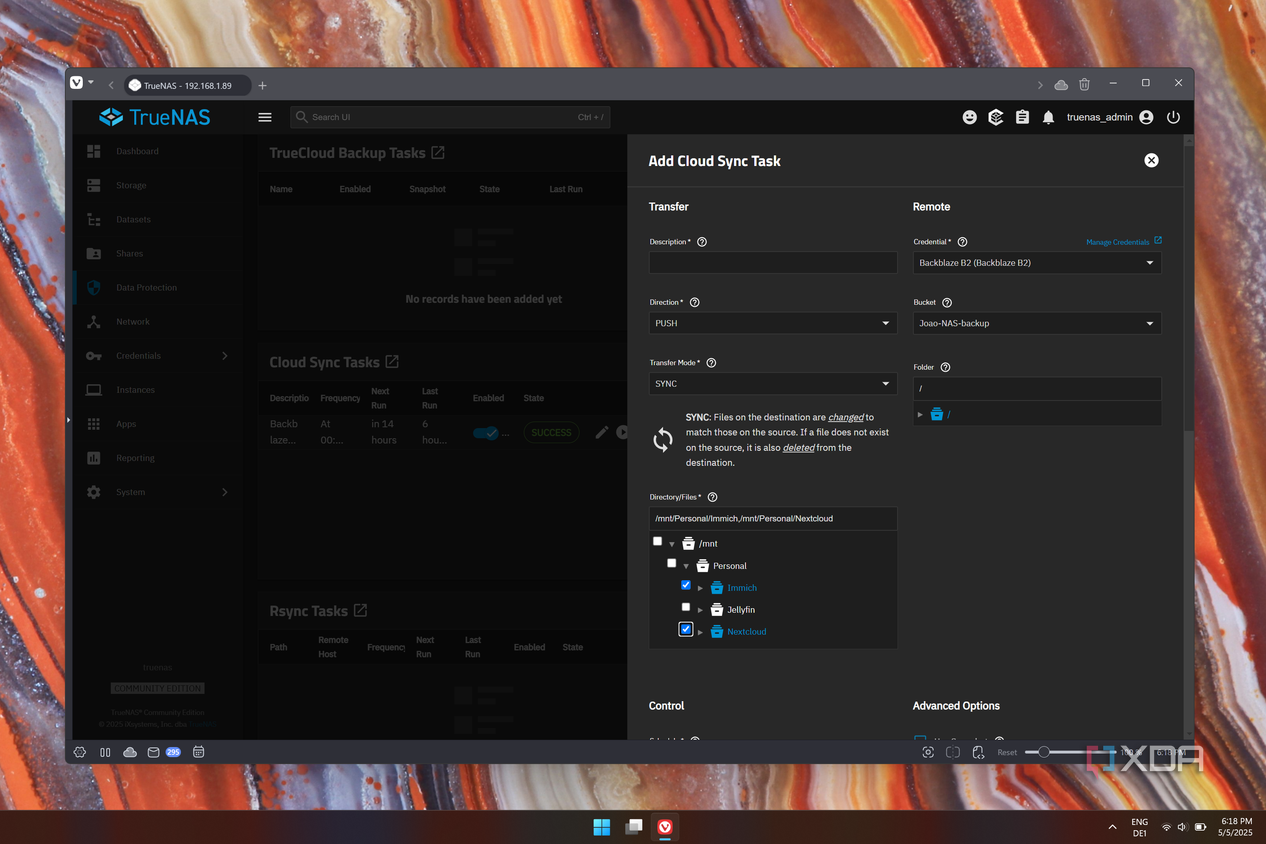This screenshot has width=1266, height=844.
Task: Open Rsync Tasks external link icon
Action: (x=360, y=611)
